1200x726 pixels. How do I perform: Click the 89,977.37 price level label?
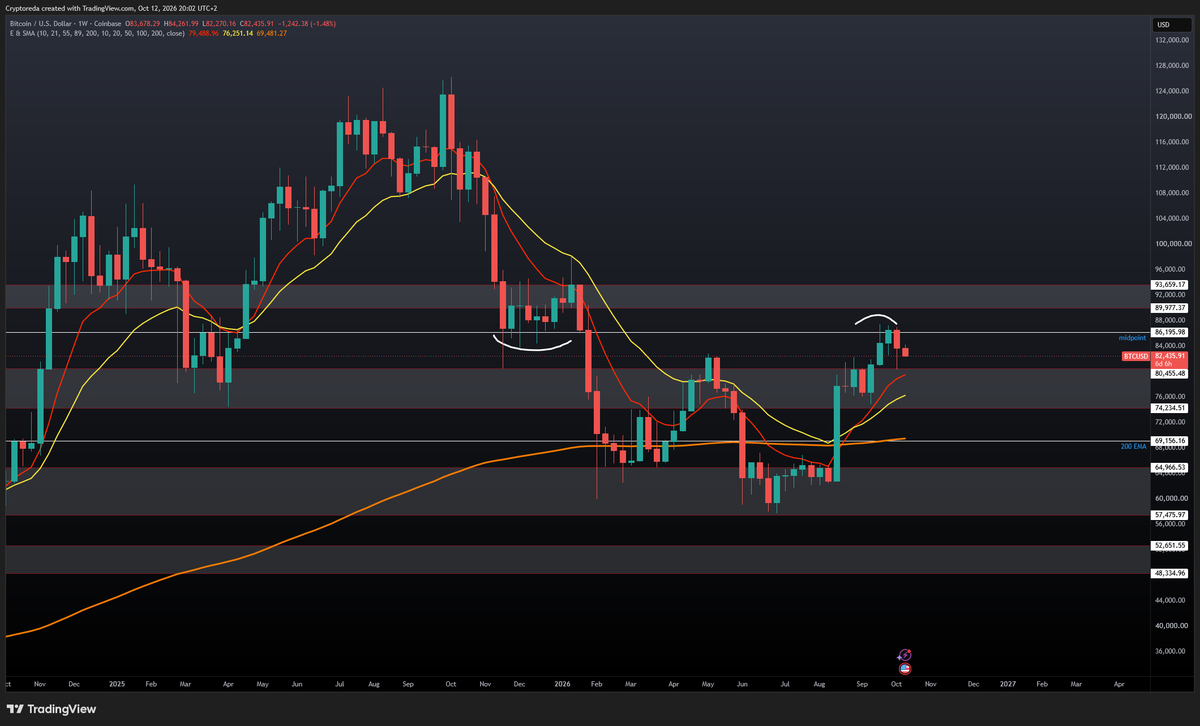[1170, 308]
